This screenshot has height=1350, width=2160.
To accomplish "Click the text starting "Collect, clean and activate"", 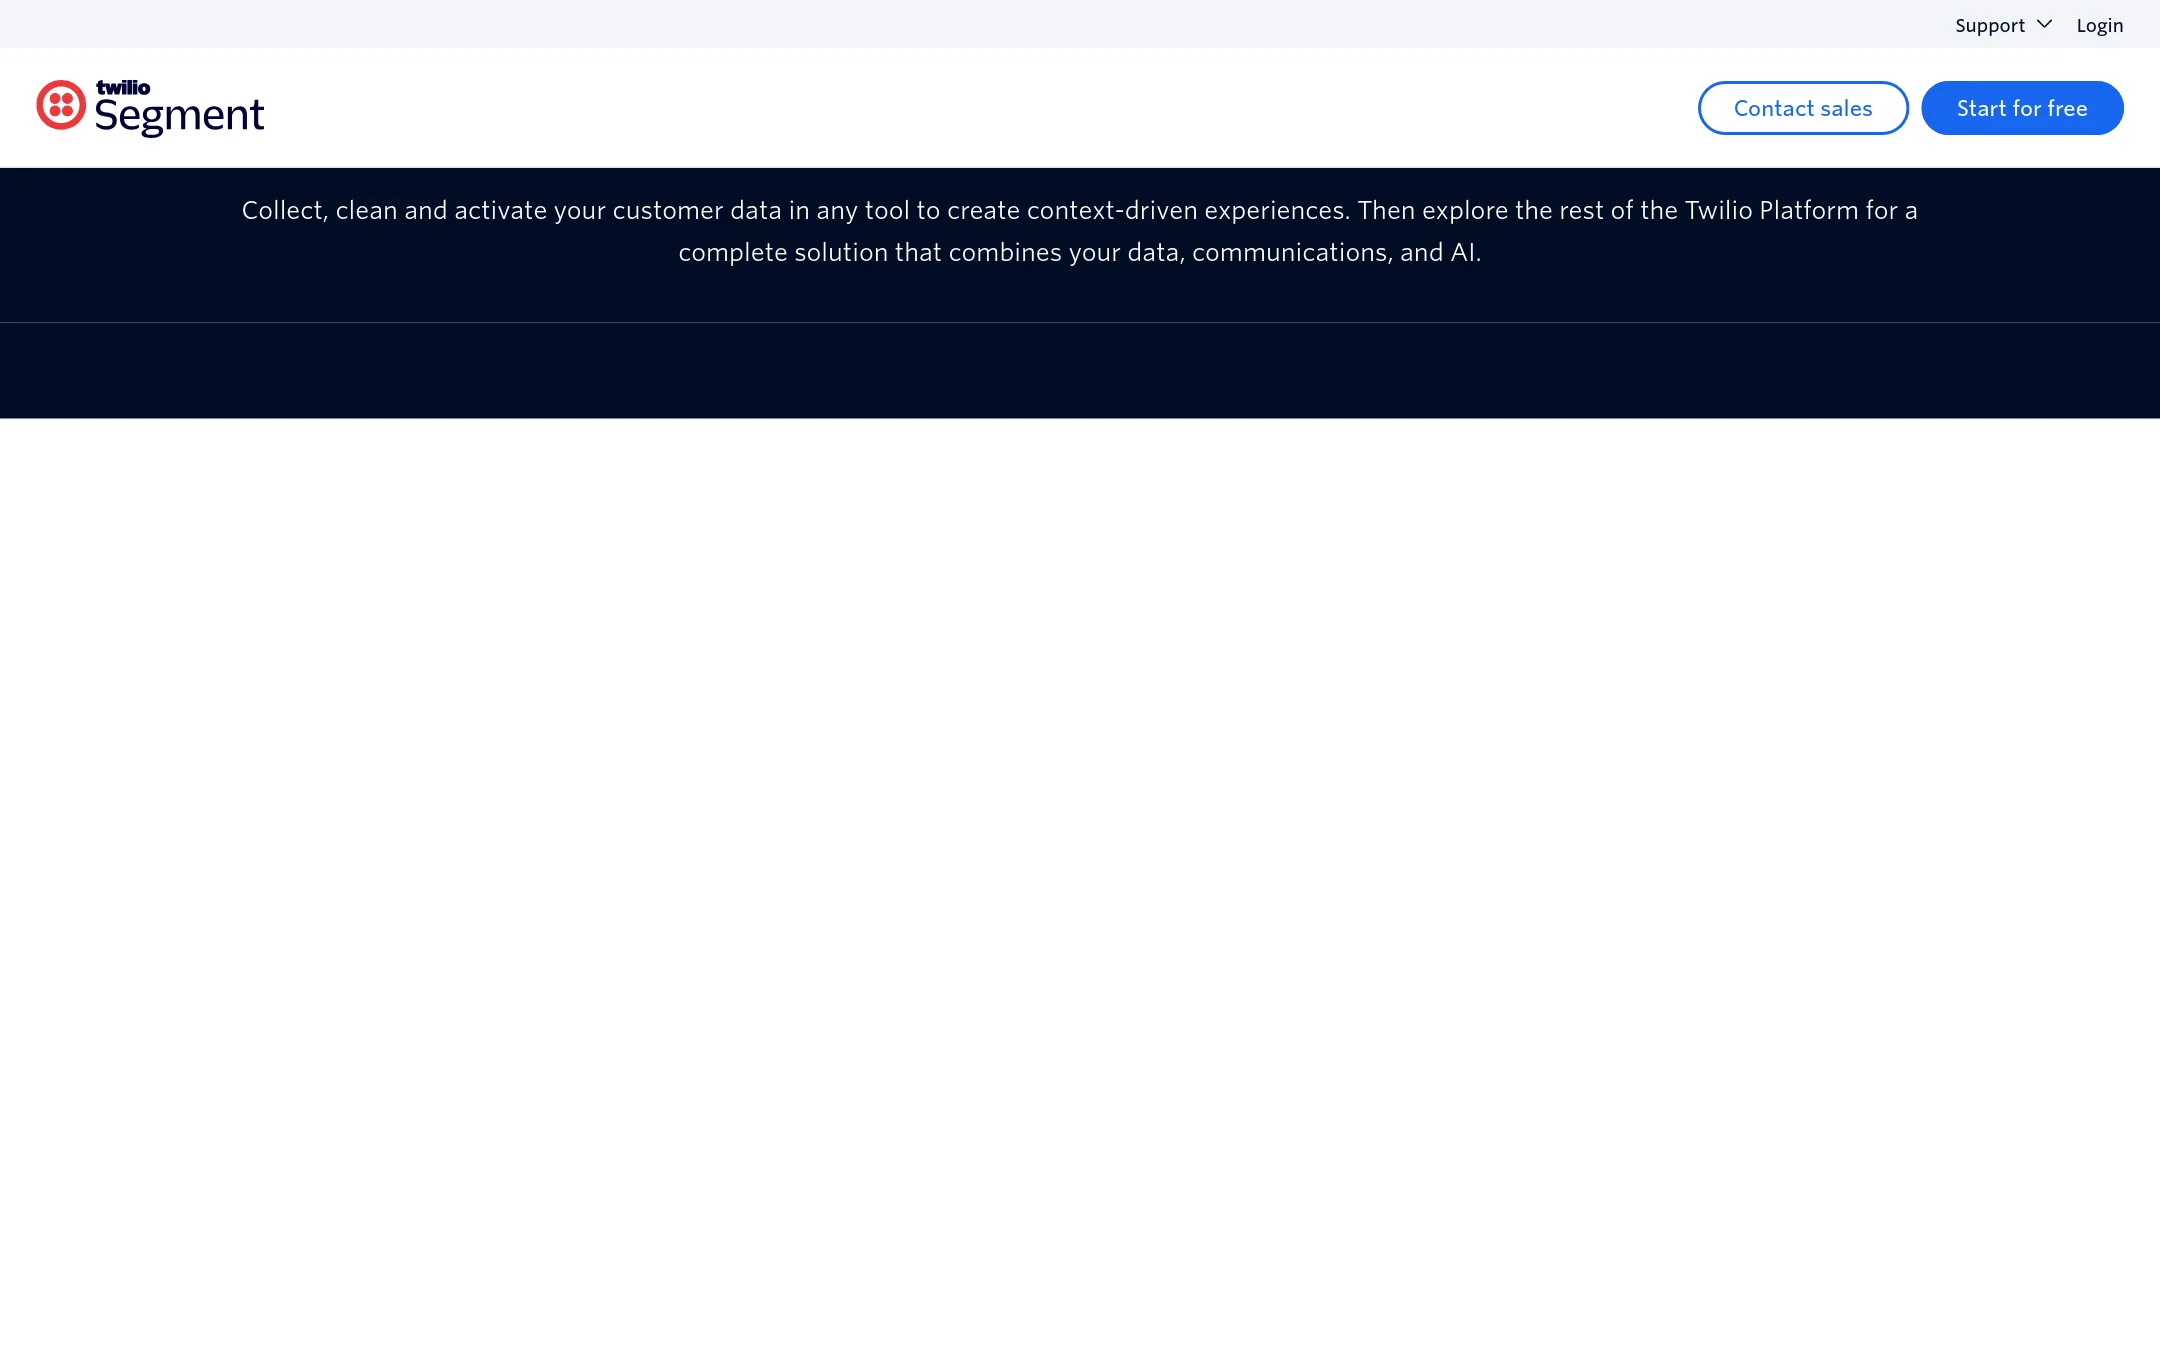I will (x=1080, y=231).
